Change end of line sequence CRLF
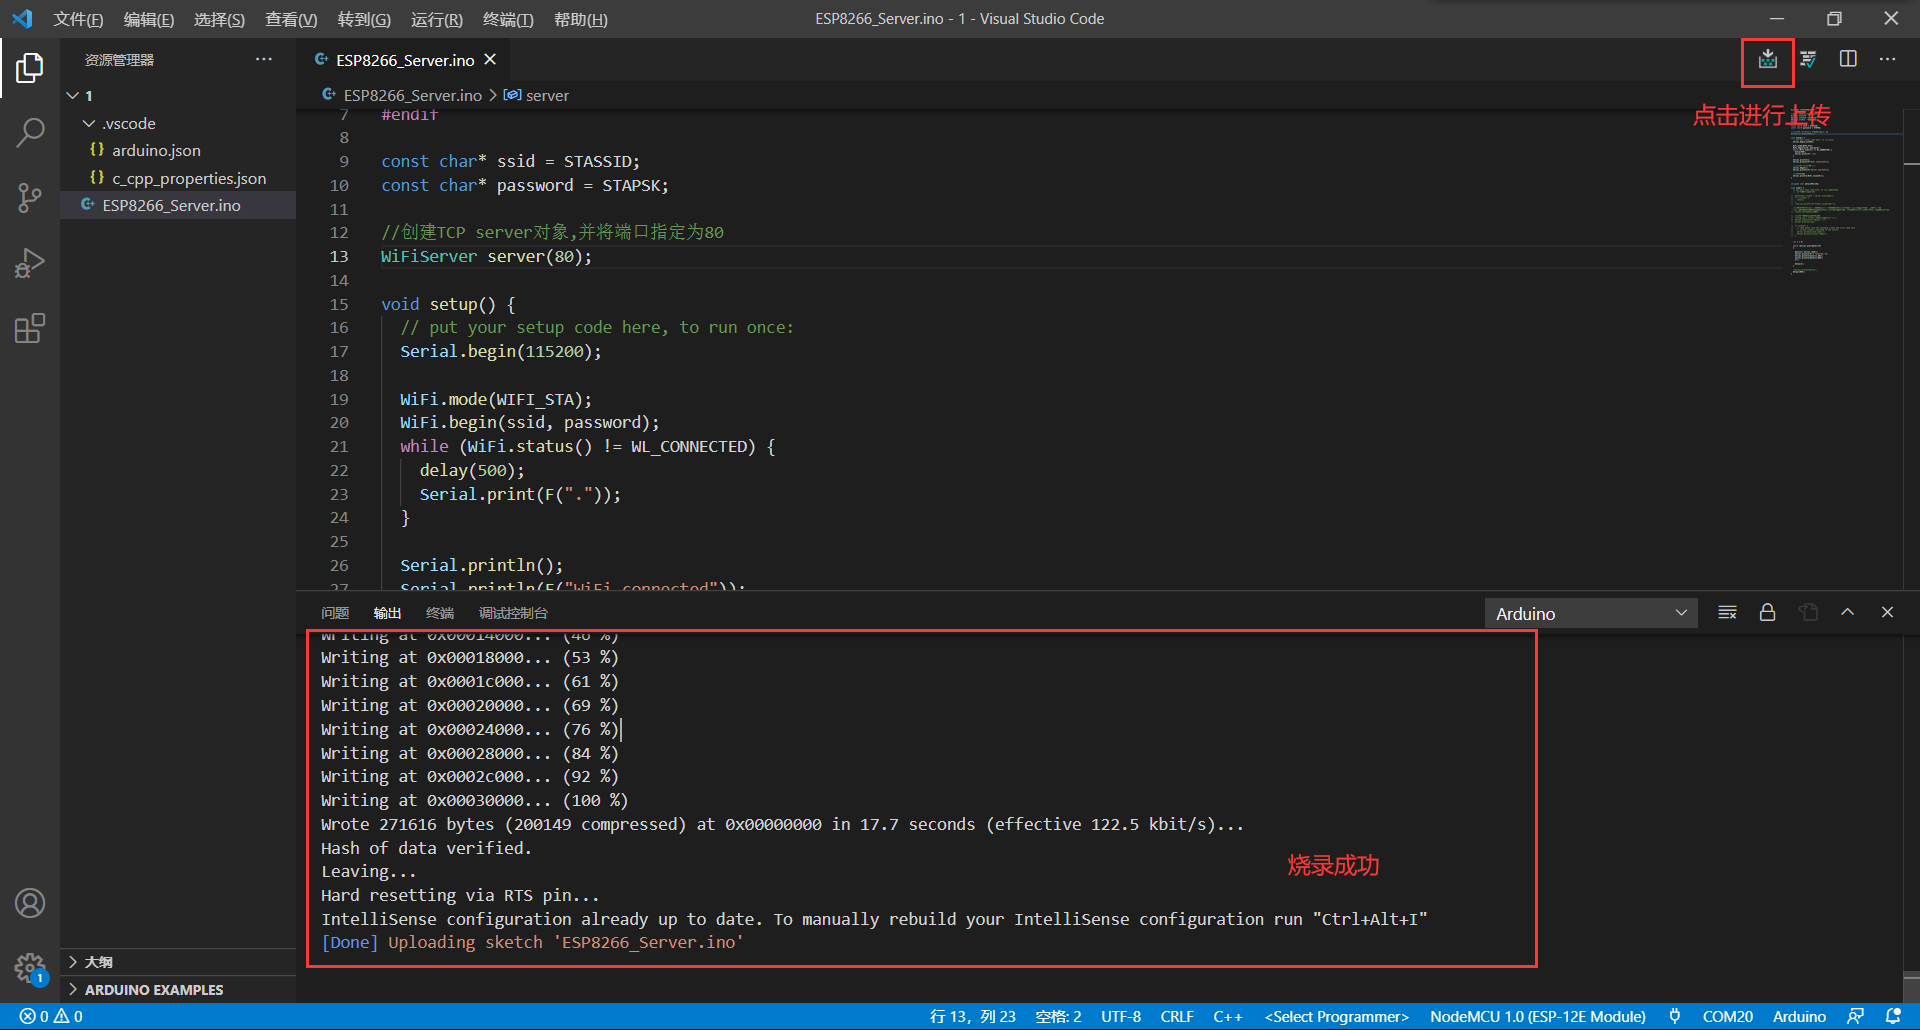 (1177, 1017)
